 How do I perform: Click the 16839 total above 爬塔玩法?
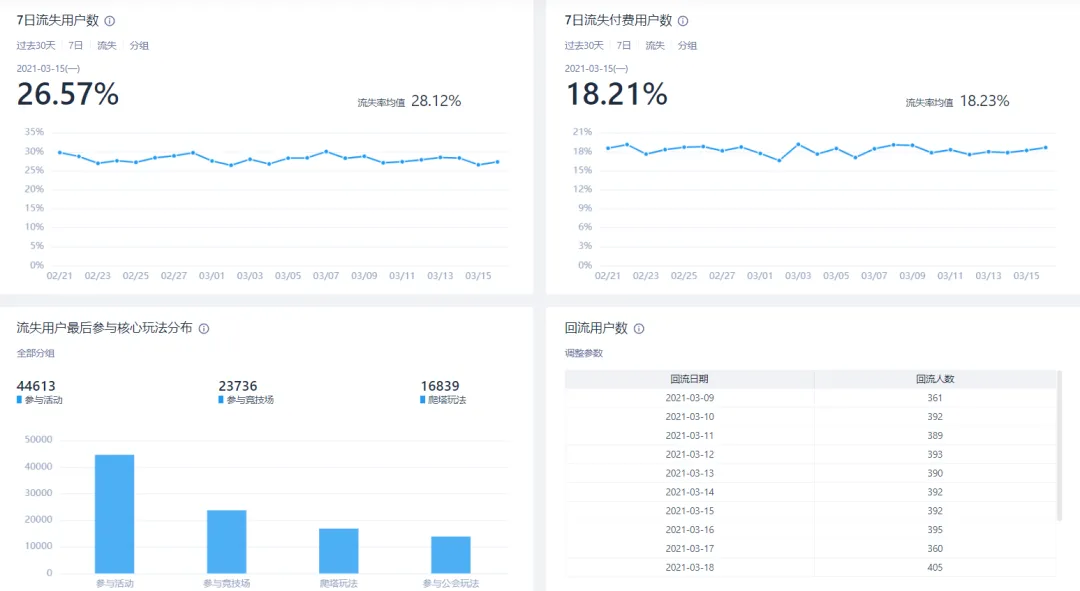[439, 386]
